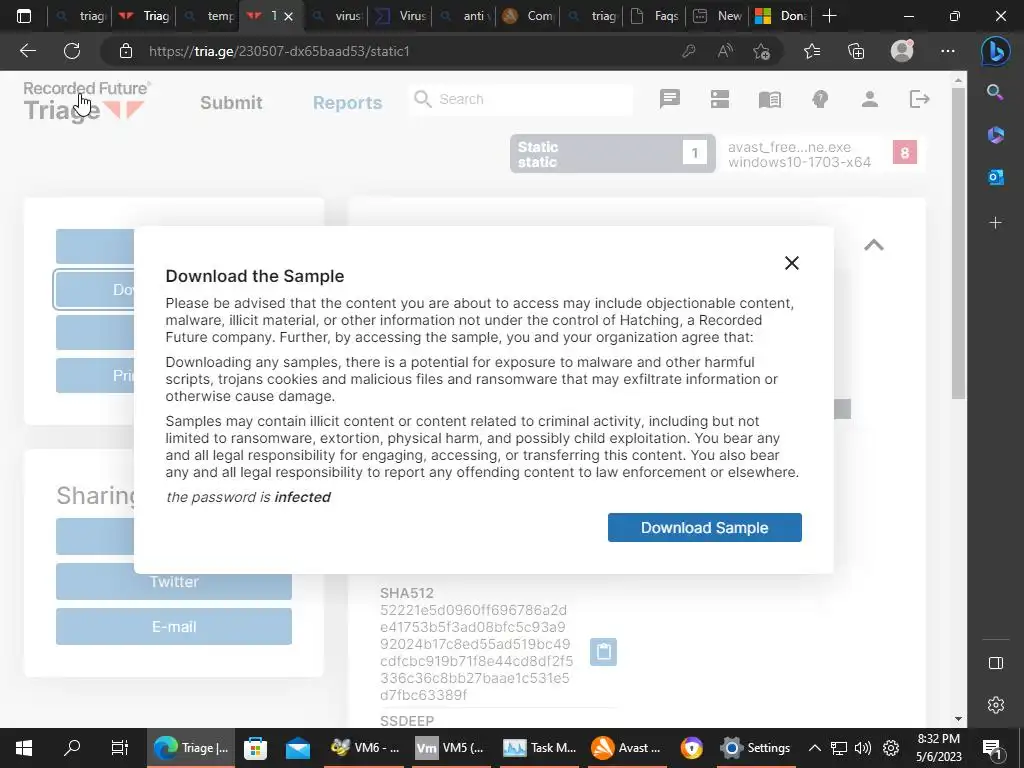Click the browser back arrow
The width and height of the screenshot is (1024, 768).
(x=28, y=51)
